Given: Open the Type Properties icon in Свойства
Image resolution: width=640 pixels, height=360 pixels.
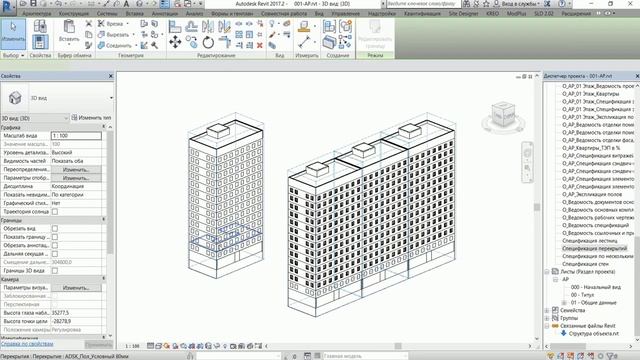Looking at the screenshot, I should [40, 27].
